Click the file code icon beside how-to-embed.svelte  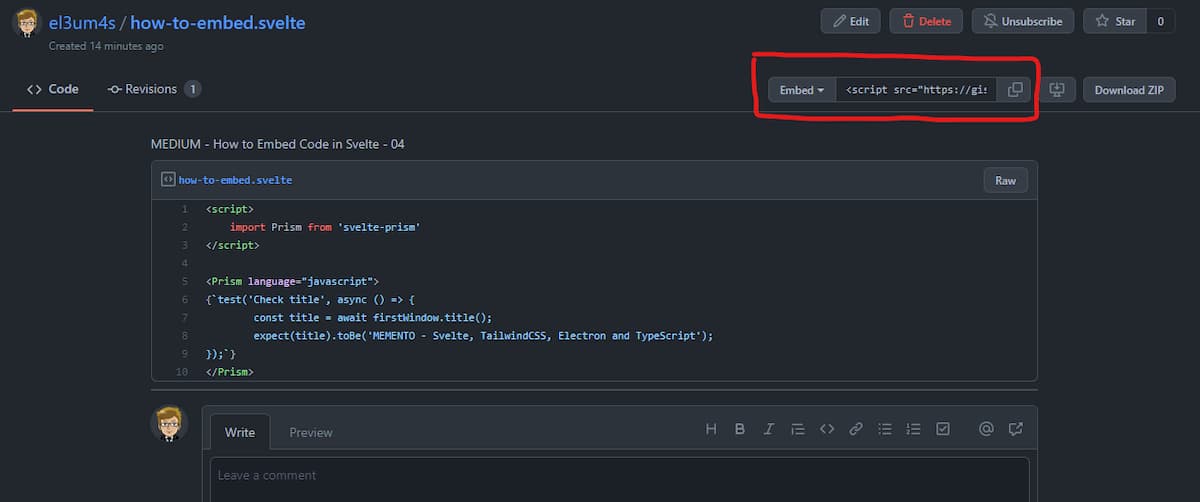pos(168,180)
